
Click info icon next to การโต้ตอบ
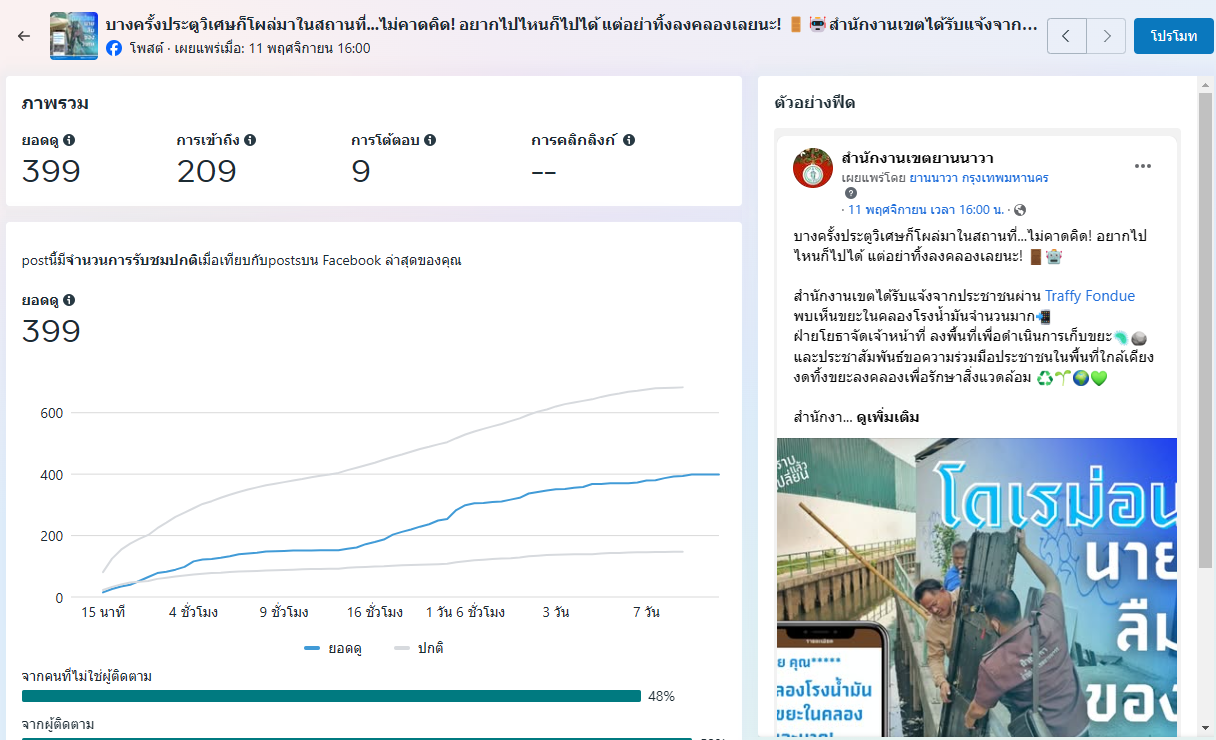point(430,141)
